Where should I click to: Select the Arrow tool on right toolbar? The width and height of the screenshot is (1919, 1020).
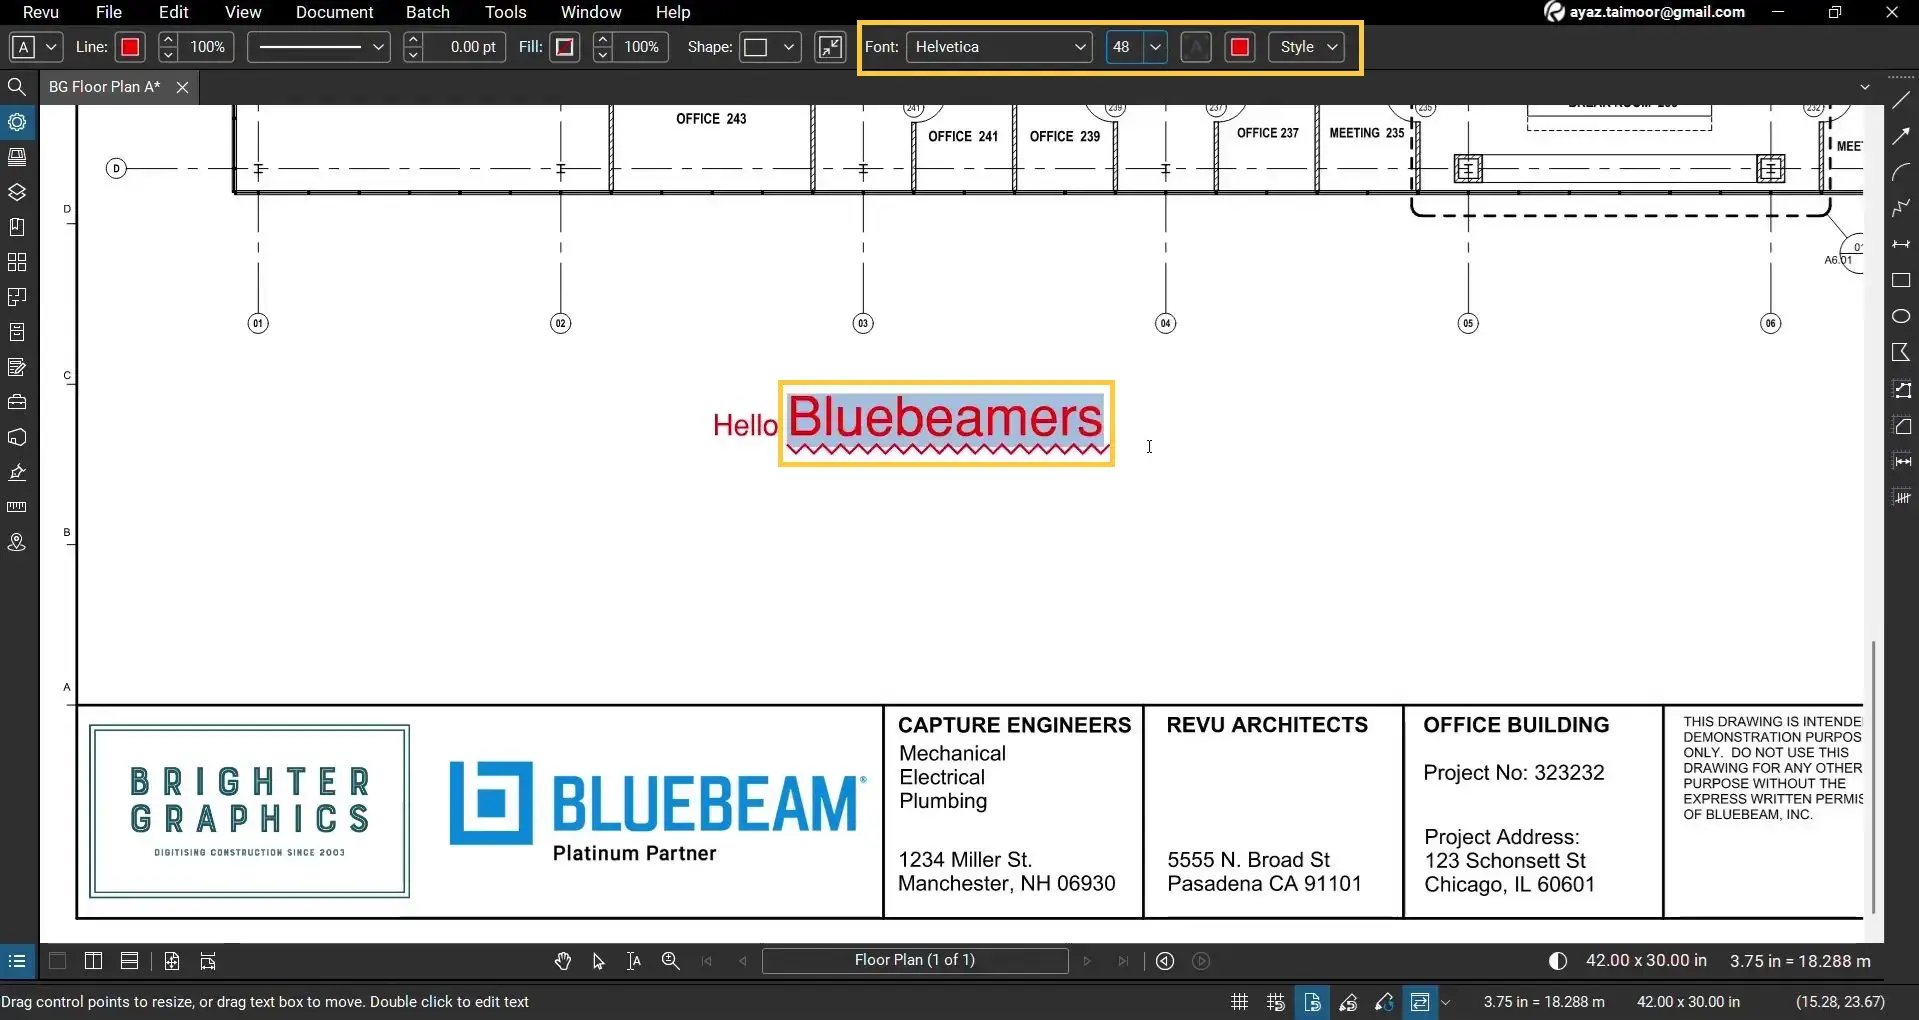1902,135
